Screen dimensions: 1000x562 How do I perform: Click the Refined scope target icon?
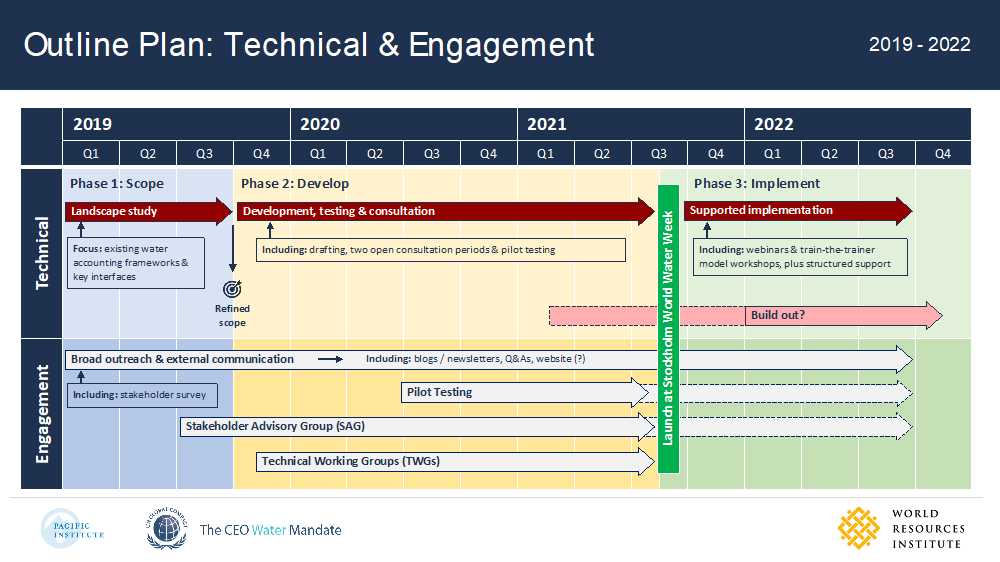(232, 289)
